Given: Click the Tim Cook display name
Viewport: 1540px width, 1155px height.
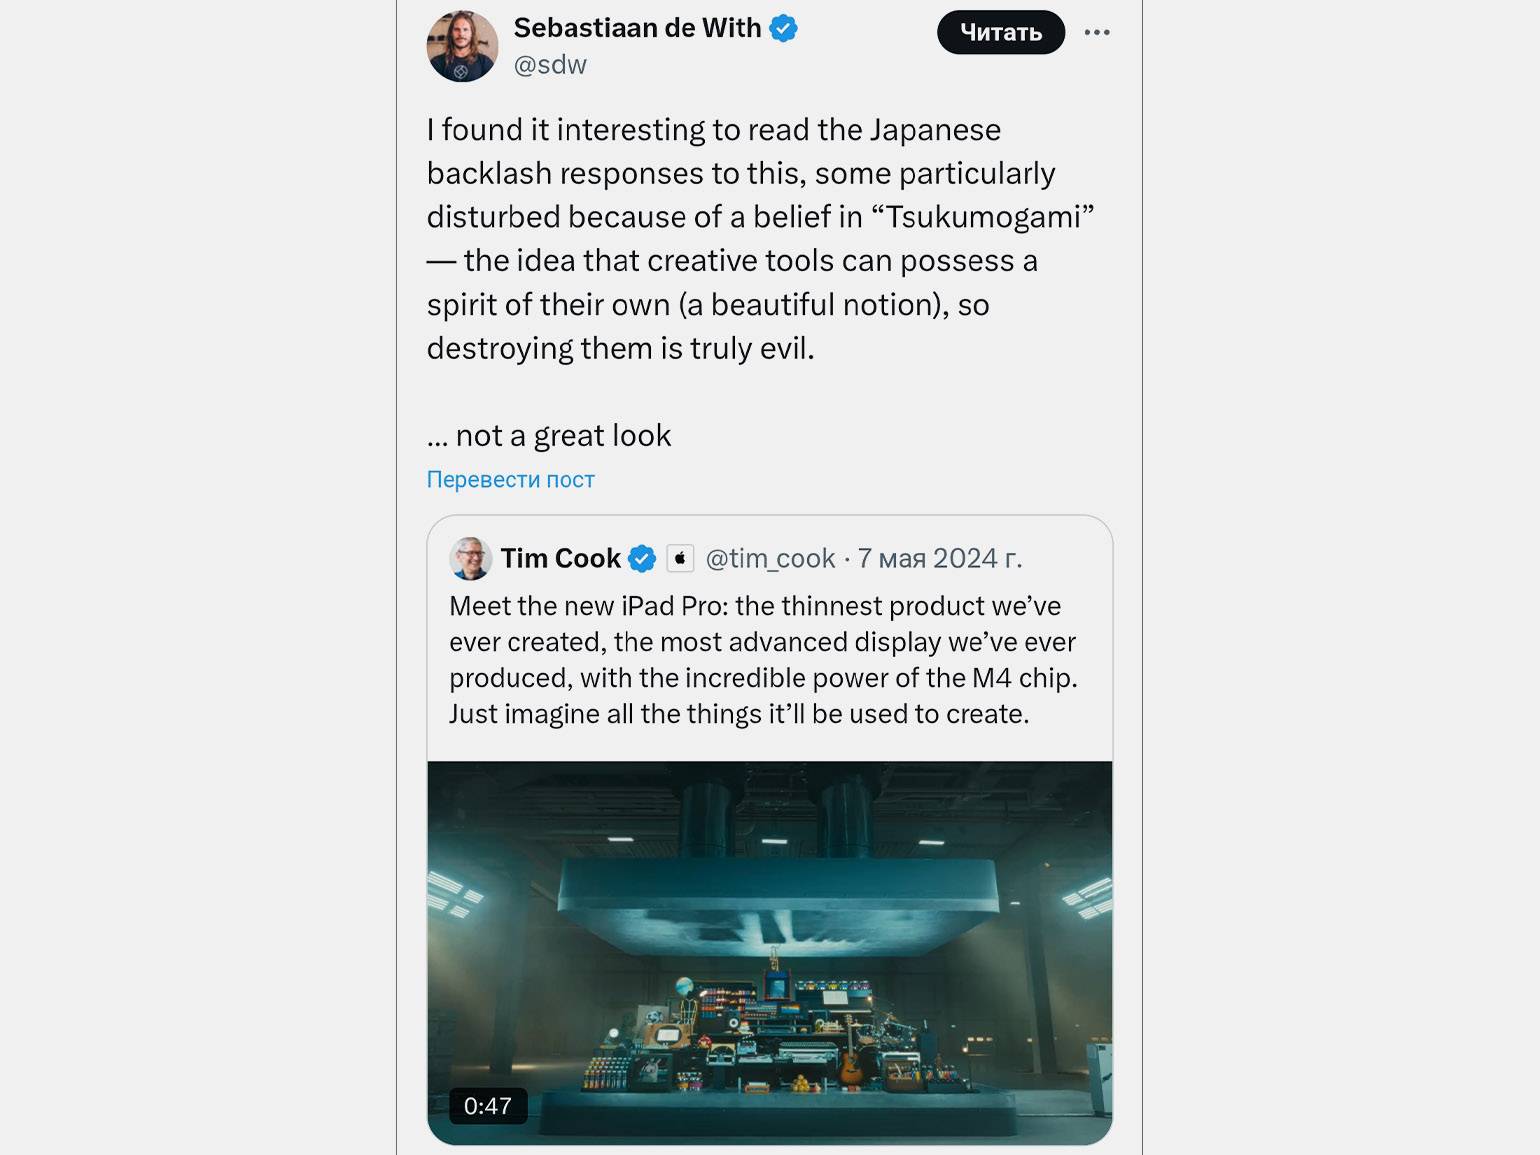Looking at the screenshot, I should pyautogui.click(x=561, y=558).
